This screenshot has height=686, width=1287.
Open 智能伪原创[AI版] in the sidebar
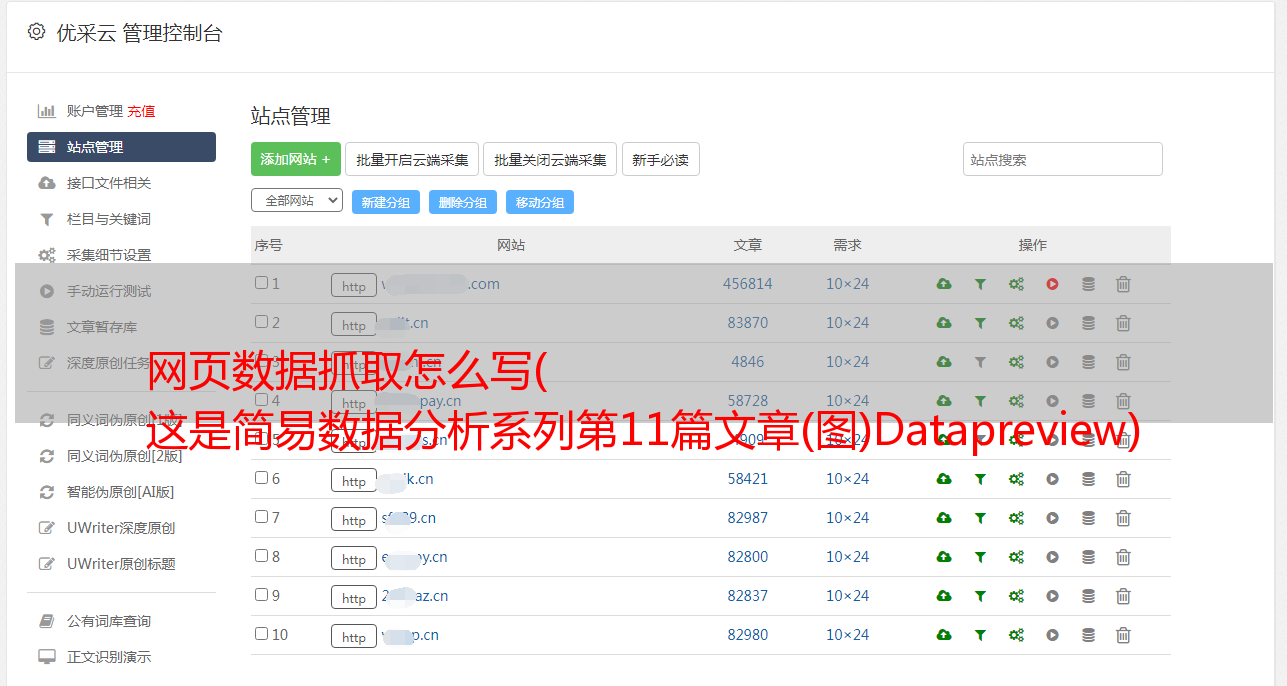pos(121,492)
